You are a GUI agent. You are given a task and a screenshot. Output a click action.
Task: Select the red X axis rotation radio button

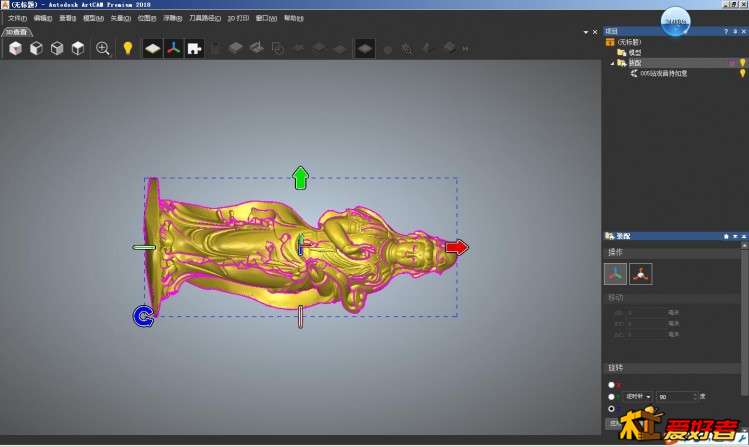pos(611,385)
